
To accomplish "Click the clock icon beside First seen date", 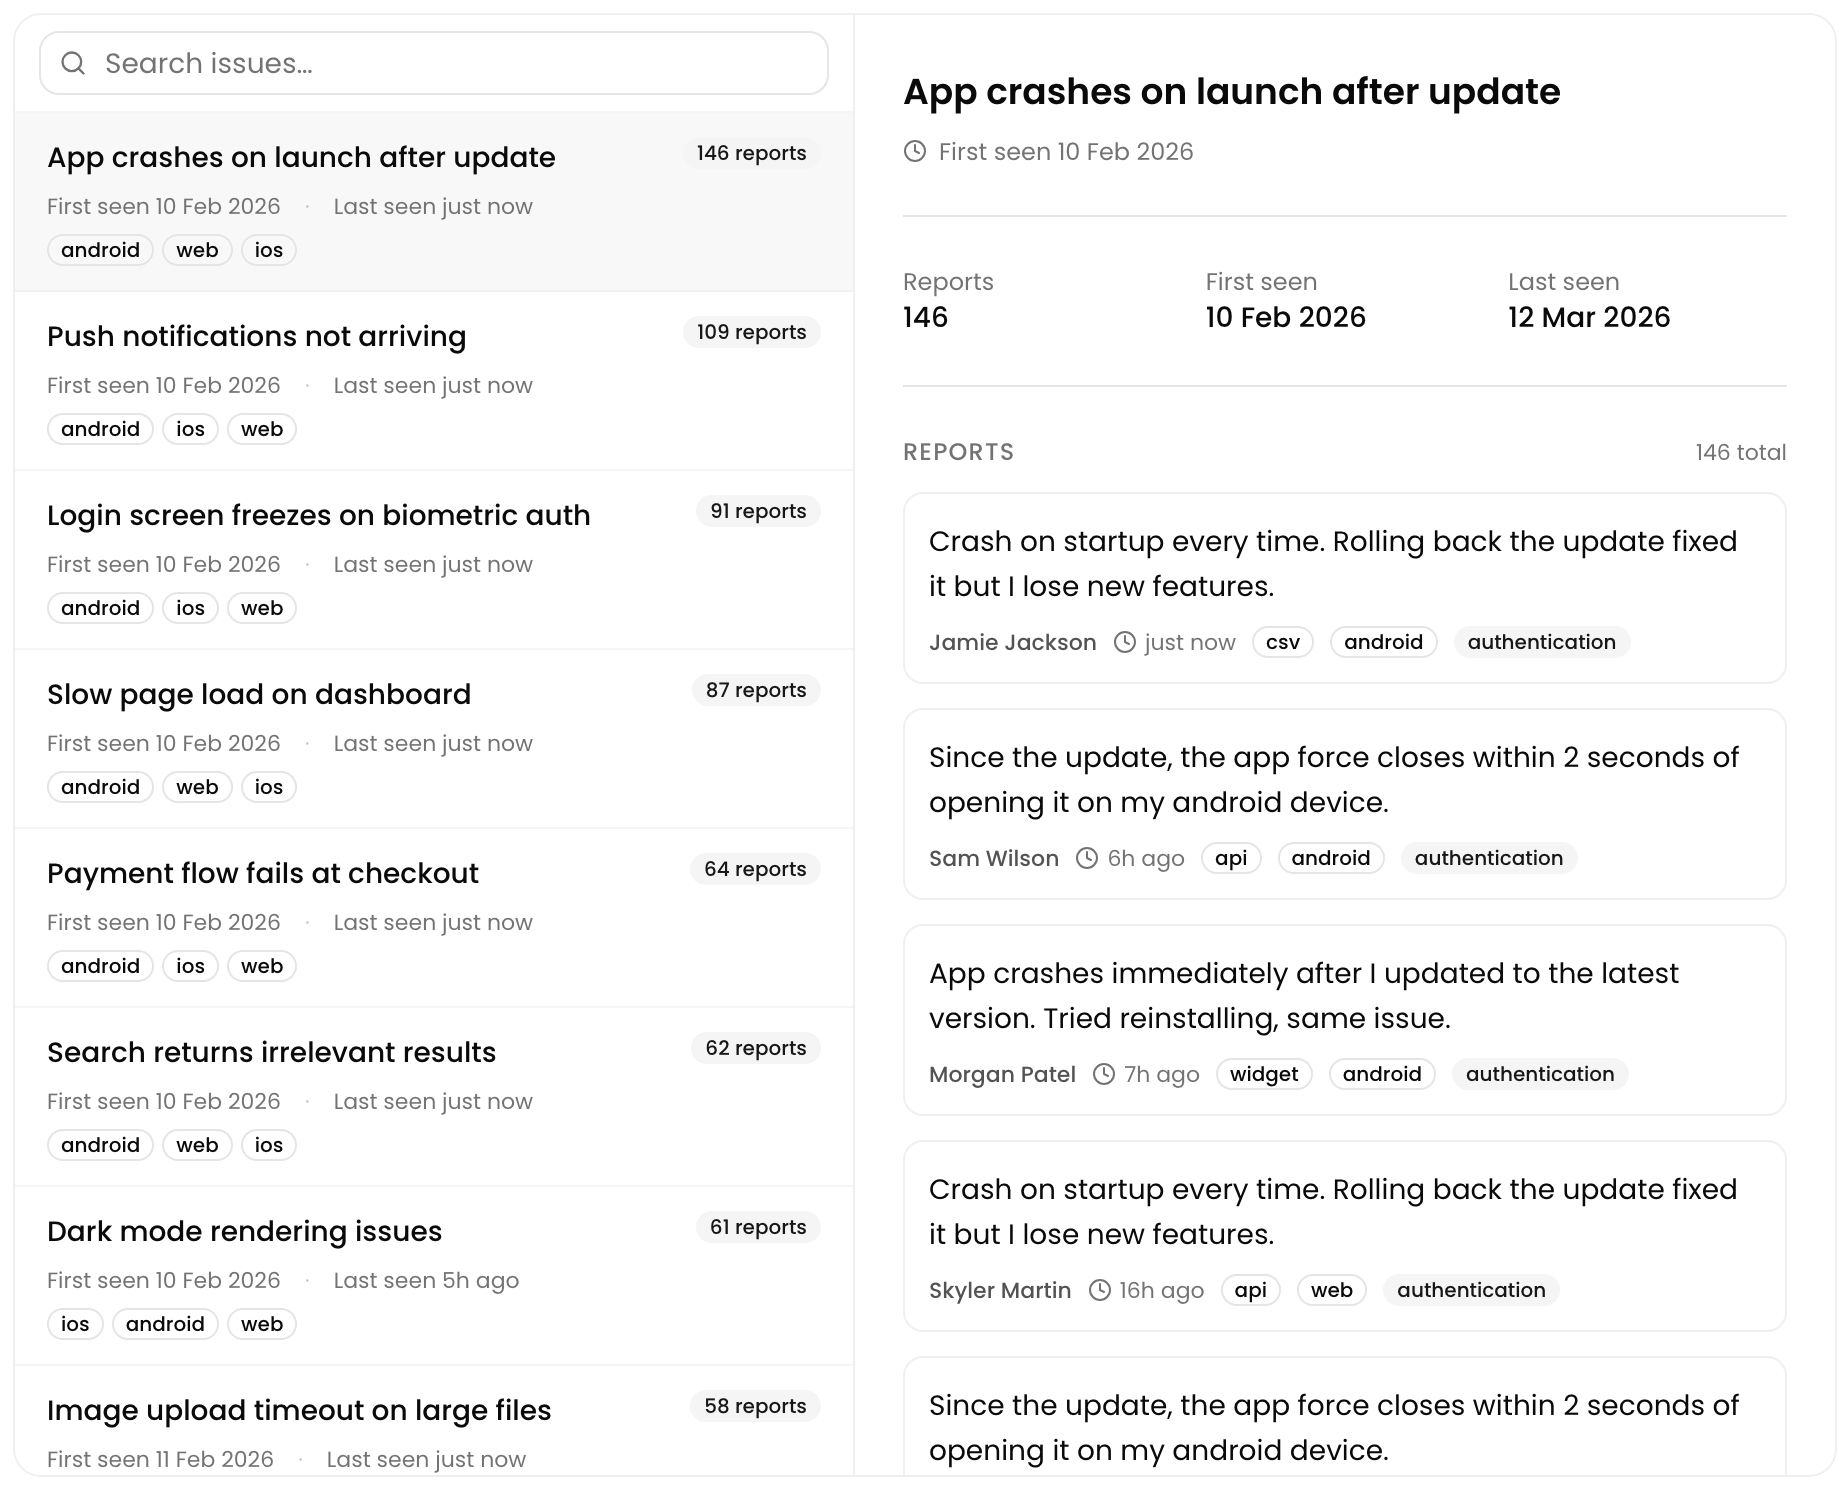I will 915,152.
